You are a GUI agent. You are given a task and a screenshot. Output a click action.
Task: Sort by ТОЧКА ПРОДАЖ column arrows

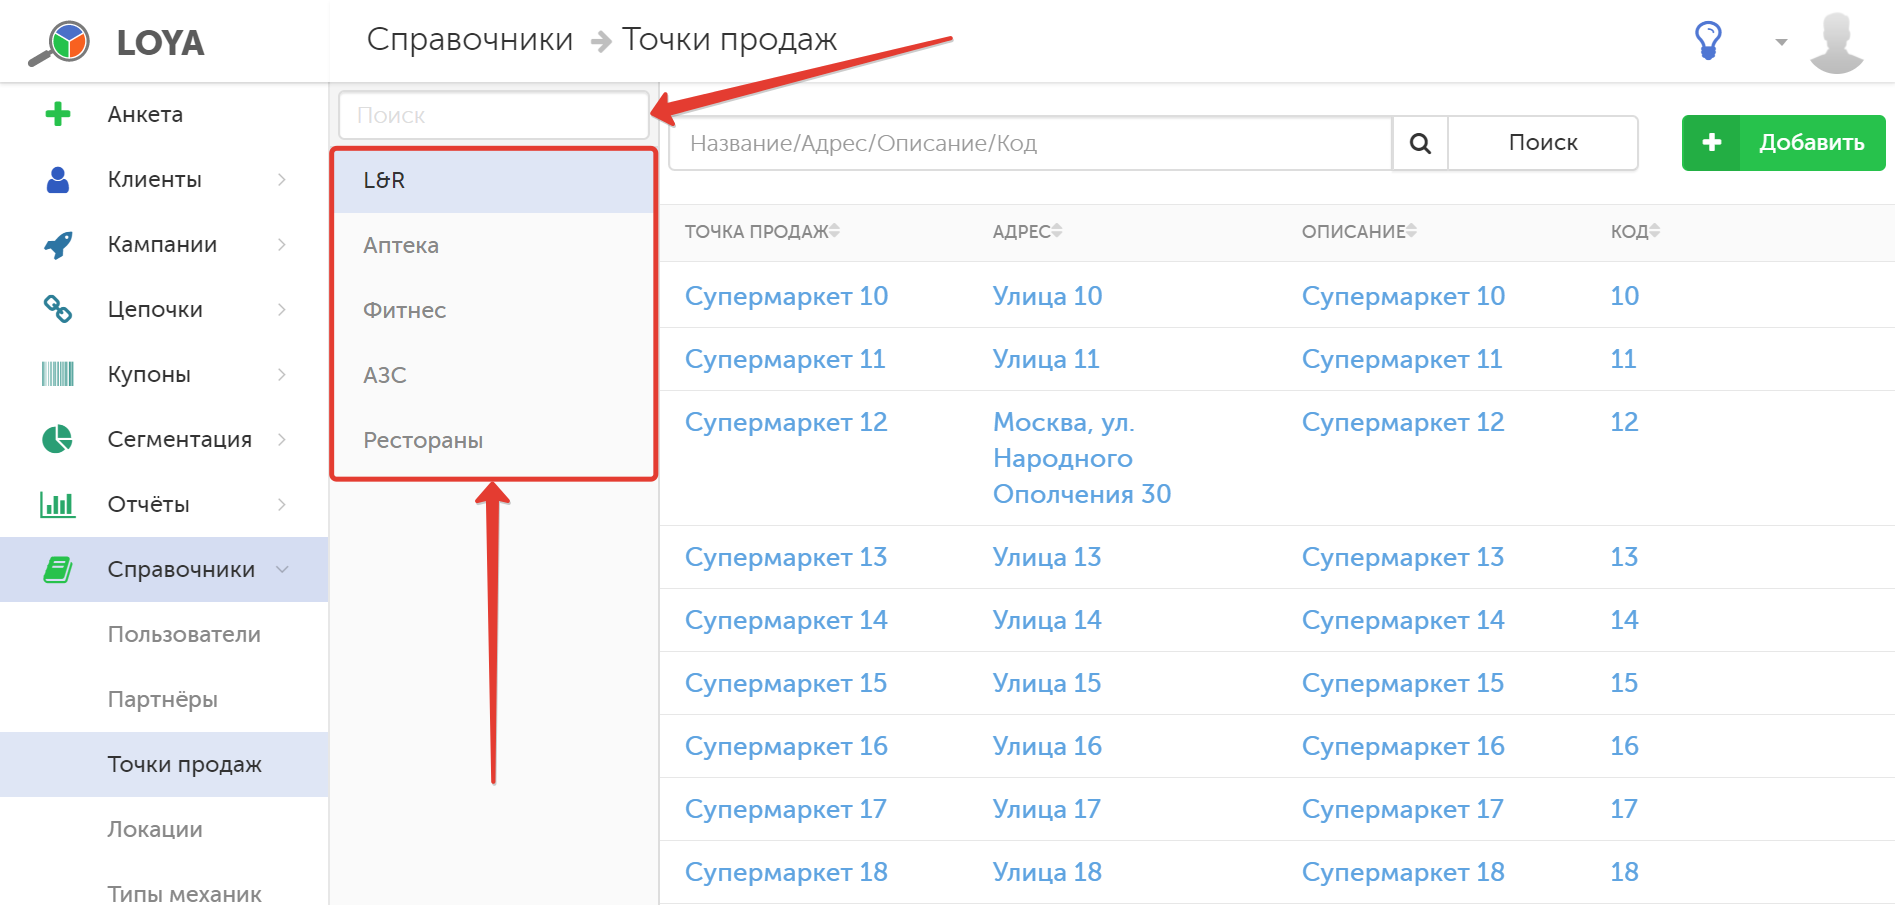(834, 231)
